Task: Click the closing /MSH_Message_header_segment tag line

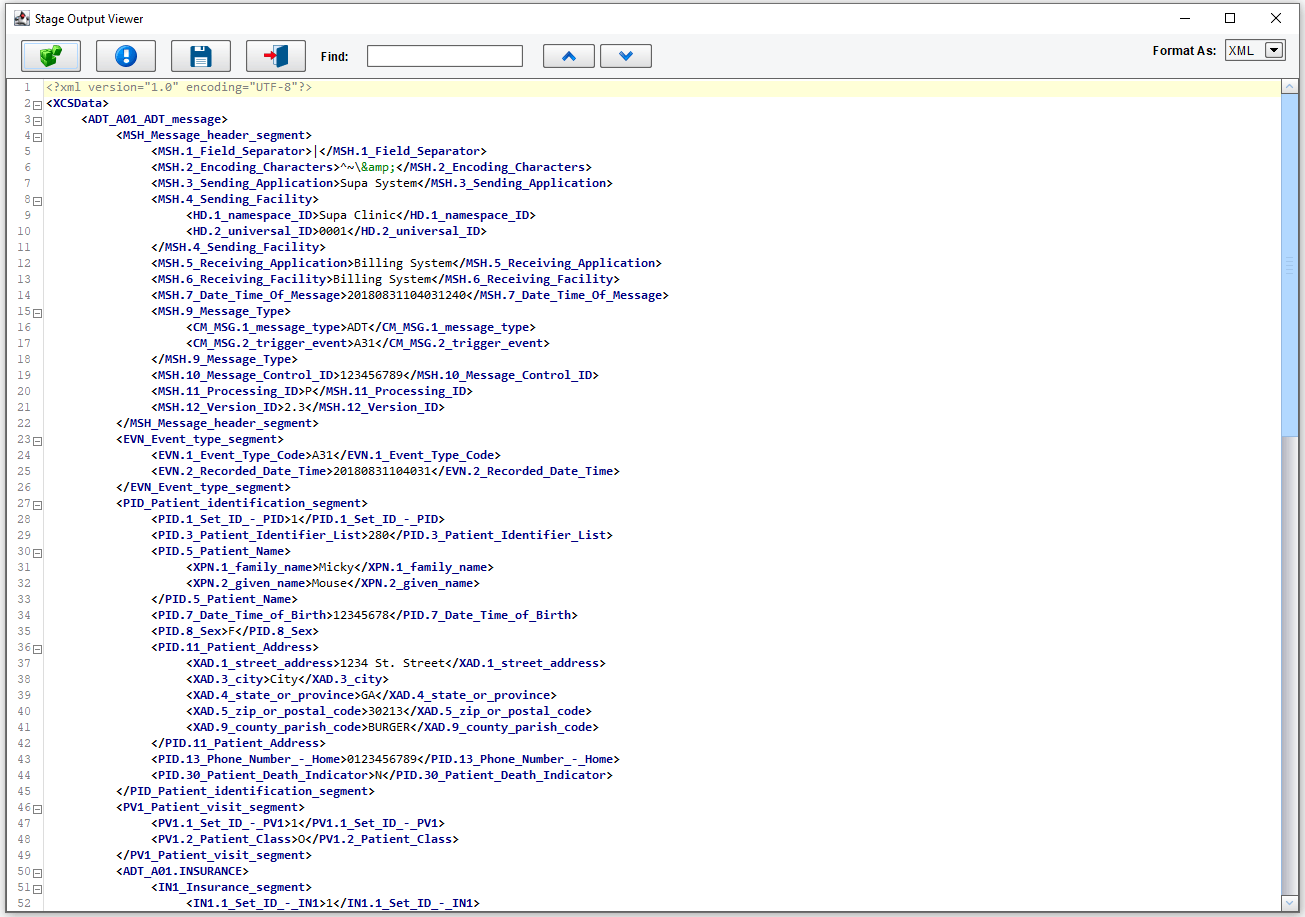Action: 217,423
